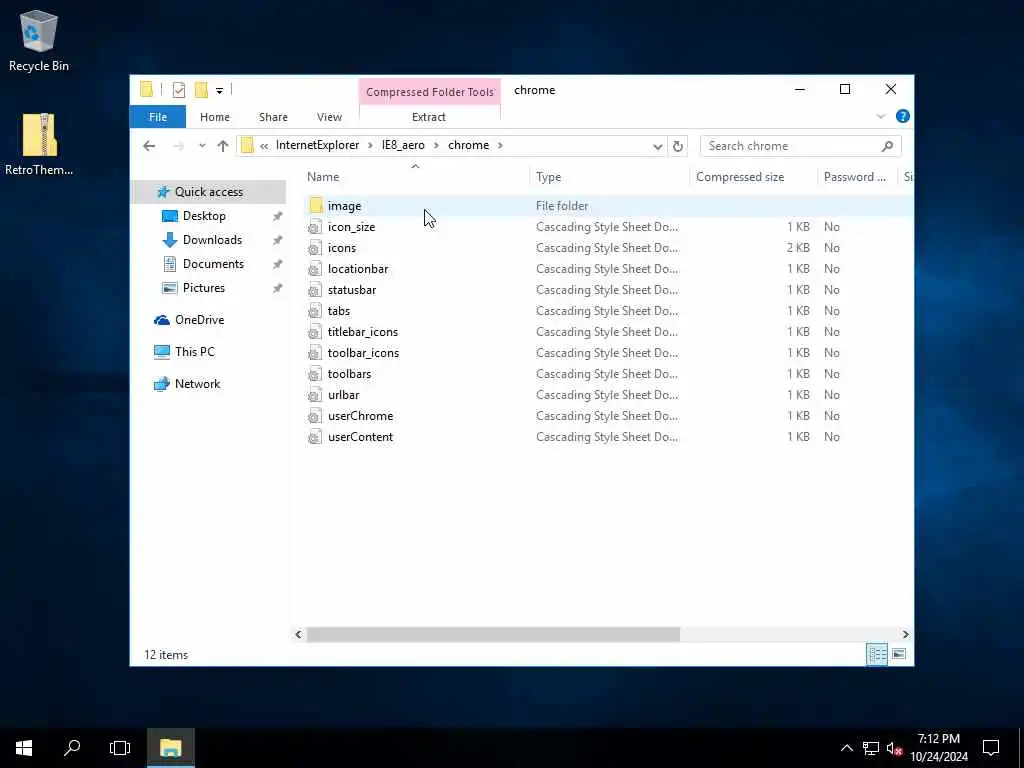The width and height of the screenshot is (1024, 768).
Task: Click the horizontal scrollbar thumb
Action: pyautogui.click(x=493, y=634)
